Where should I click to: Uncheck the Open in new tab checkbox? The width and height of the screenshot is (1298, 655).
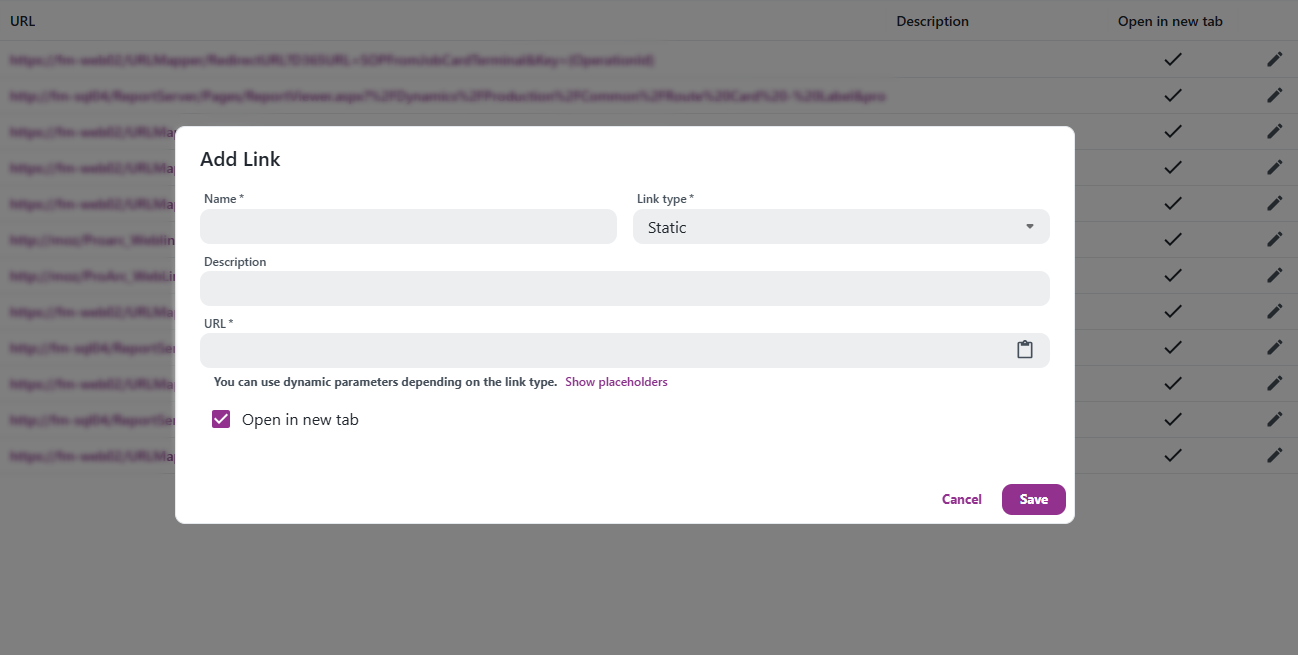[221, 419]
